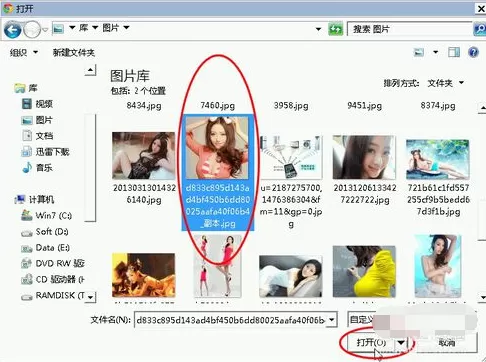486x362 pixels.
Task: Click the 打开(O) button
Action: [x=371, y=342]
